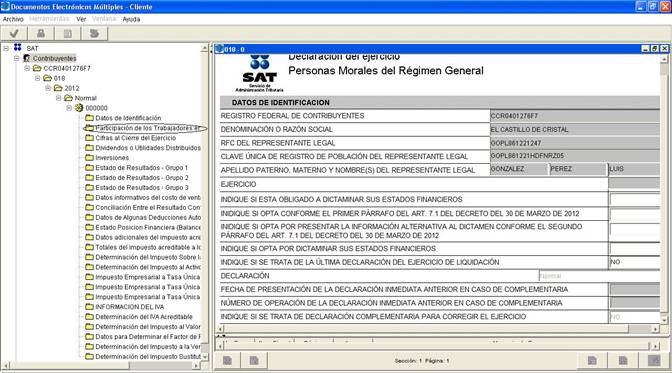Click the last page navigation icon
Screen dimensions: 672x373
click(x=623, y=361)
